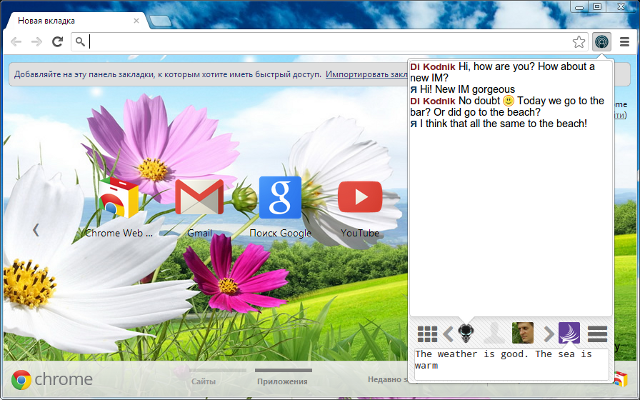This screenshot has height=400, width=640.
Task: Open the Chrome main menu button
Action: click(625, 42)
